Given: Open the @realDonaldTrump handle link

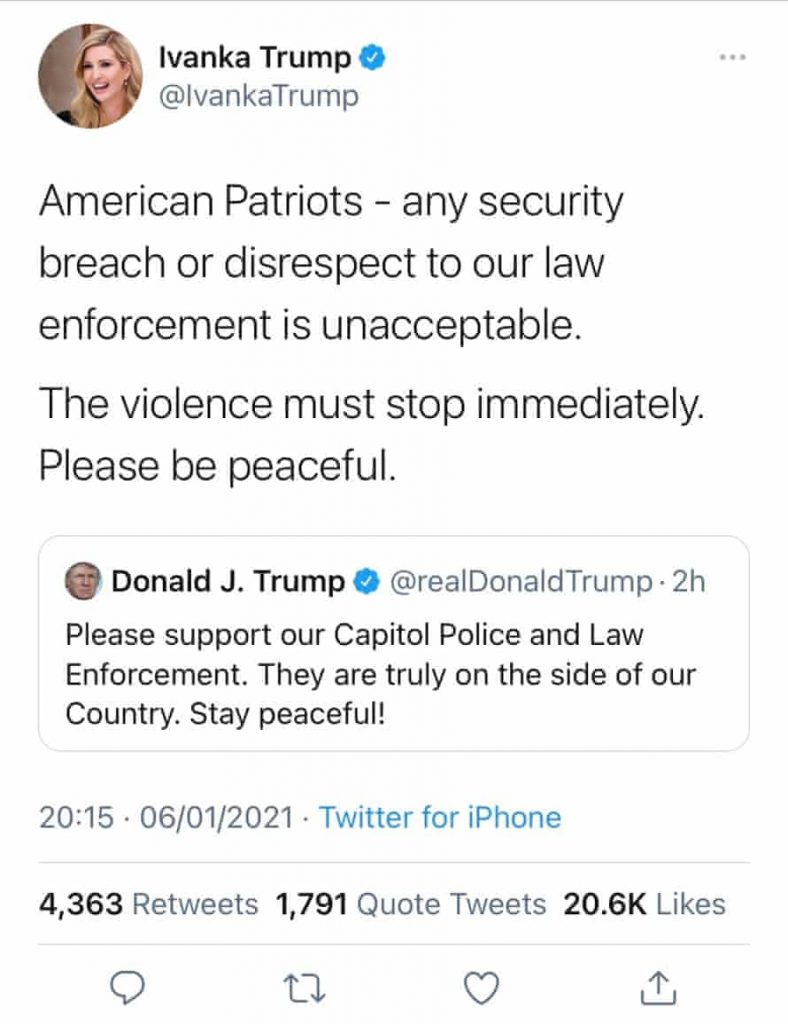Looking at the screenshot, I should pyautogui.click(x=519, y=582).
